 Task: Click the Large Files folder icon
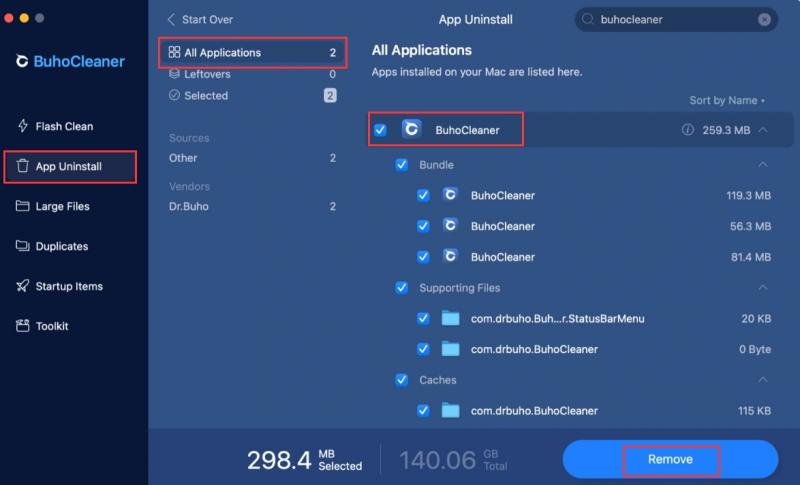click(22, 206)
